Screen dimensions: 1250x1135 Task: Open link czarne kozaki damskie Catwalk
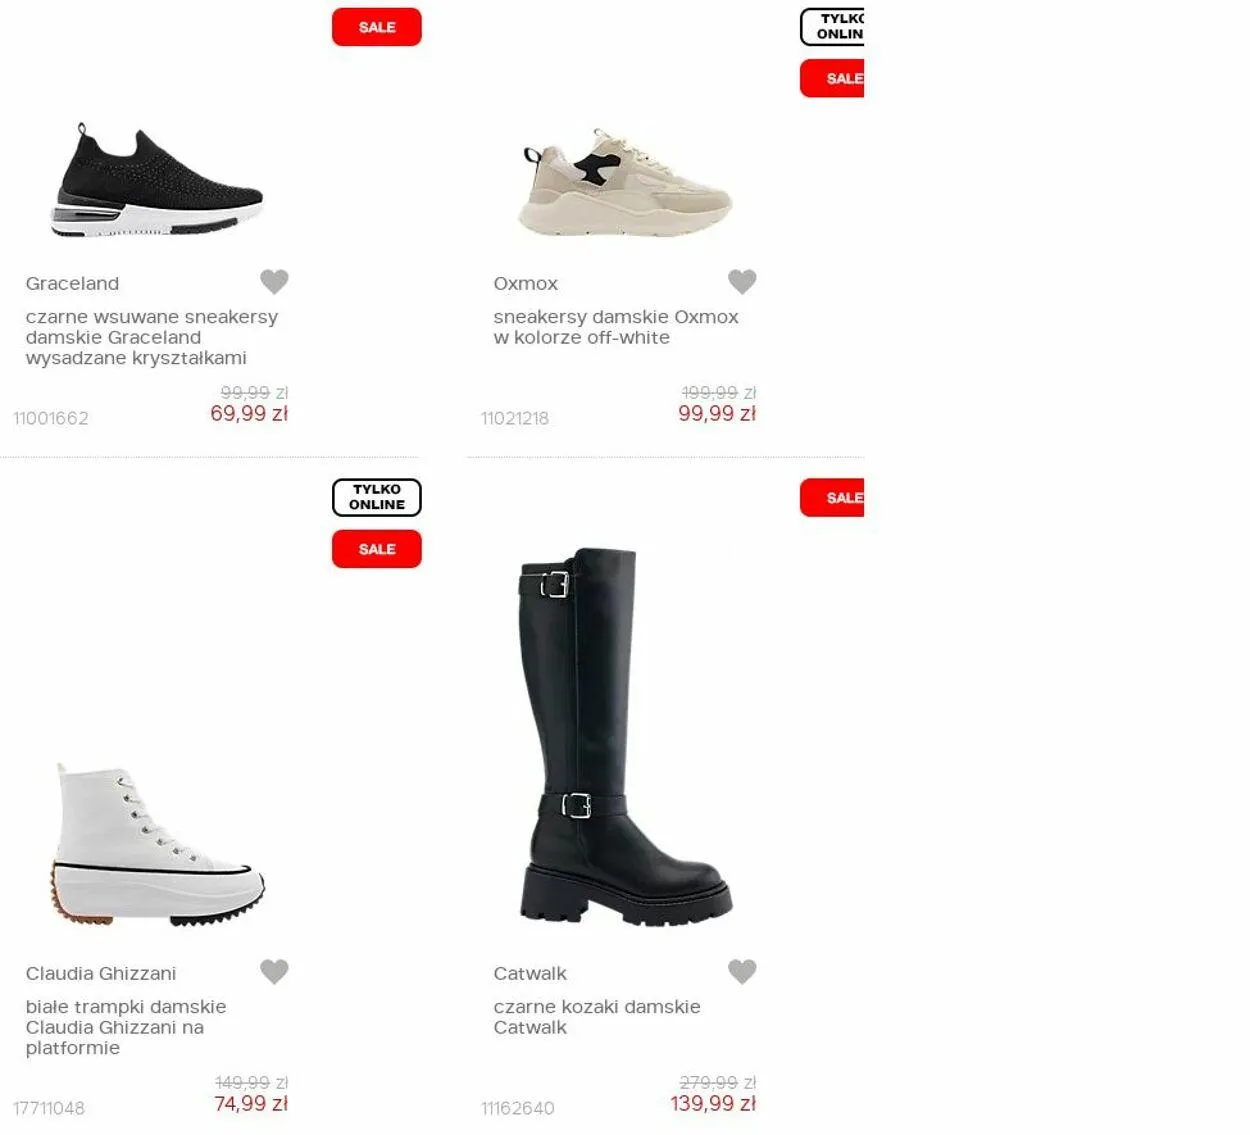click(x=597, y=1017)
